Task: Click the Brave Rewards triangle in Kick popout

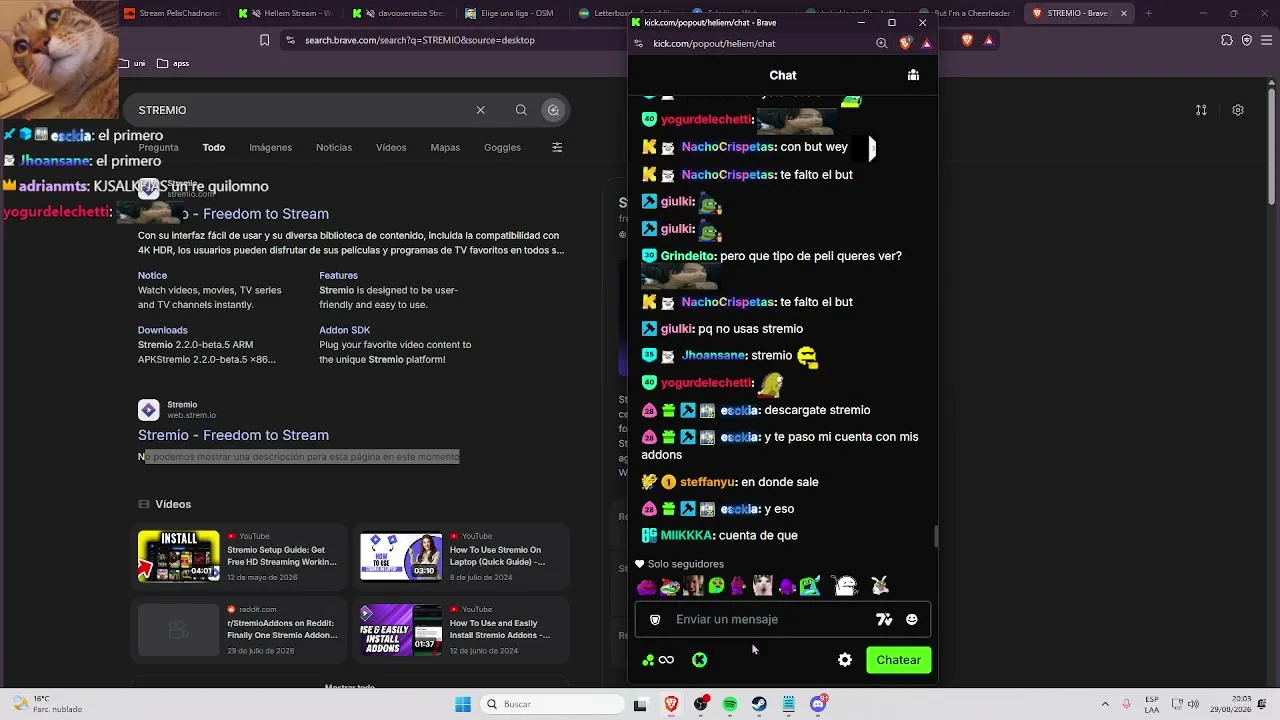Action: coord(927,43)
